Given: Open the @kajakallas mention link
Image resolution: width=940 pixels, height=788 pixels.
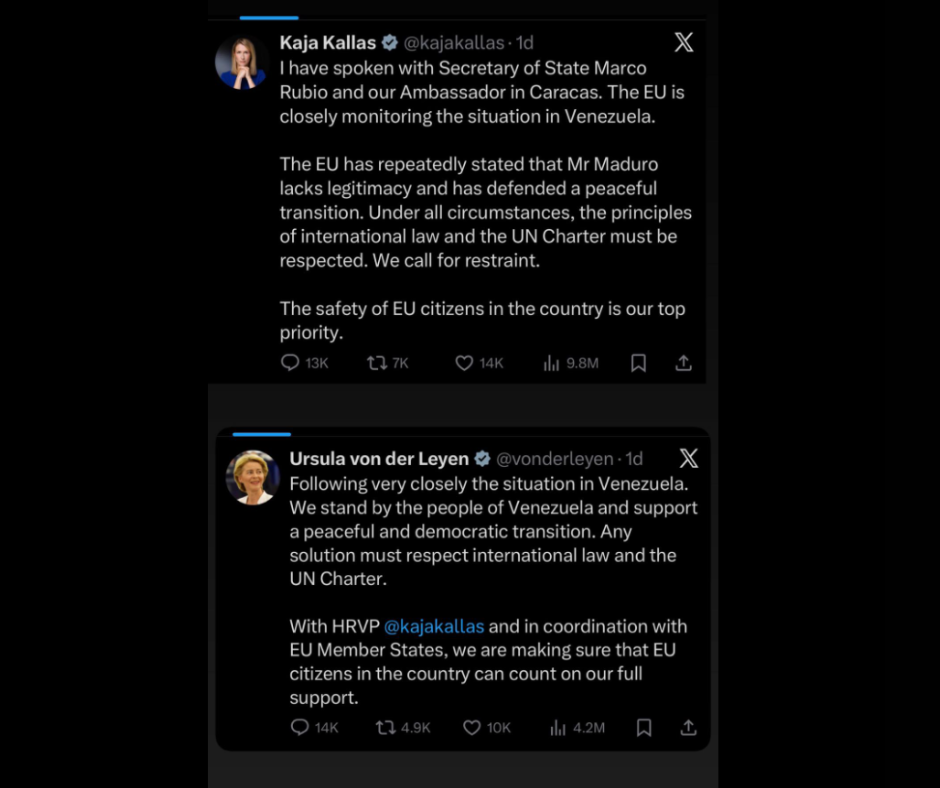Looking at the screenshot, I should pos(434,626).
